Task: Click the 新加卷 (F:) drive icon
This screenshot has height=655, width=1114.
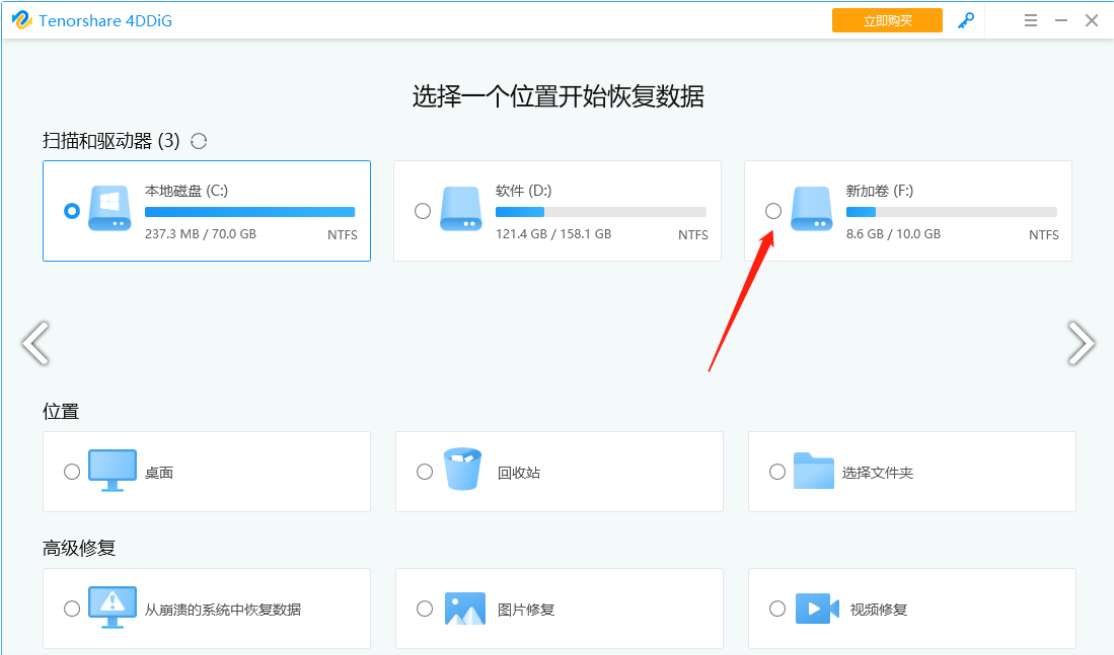Action: [x=812, y=208]
